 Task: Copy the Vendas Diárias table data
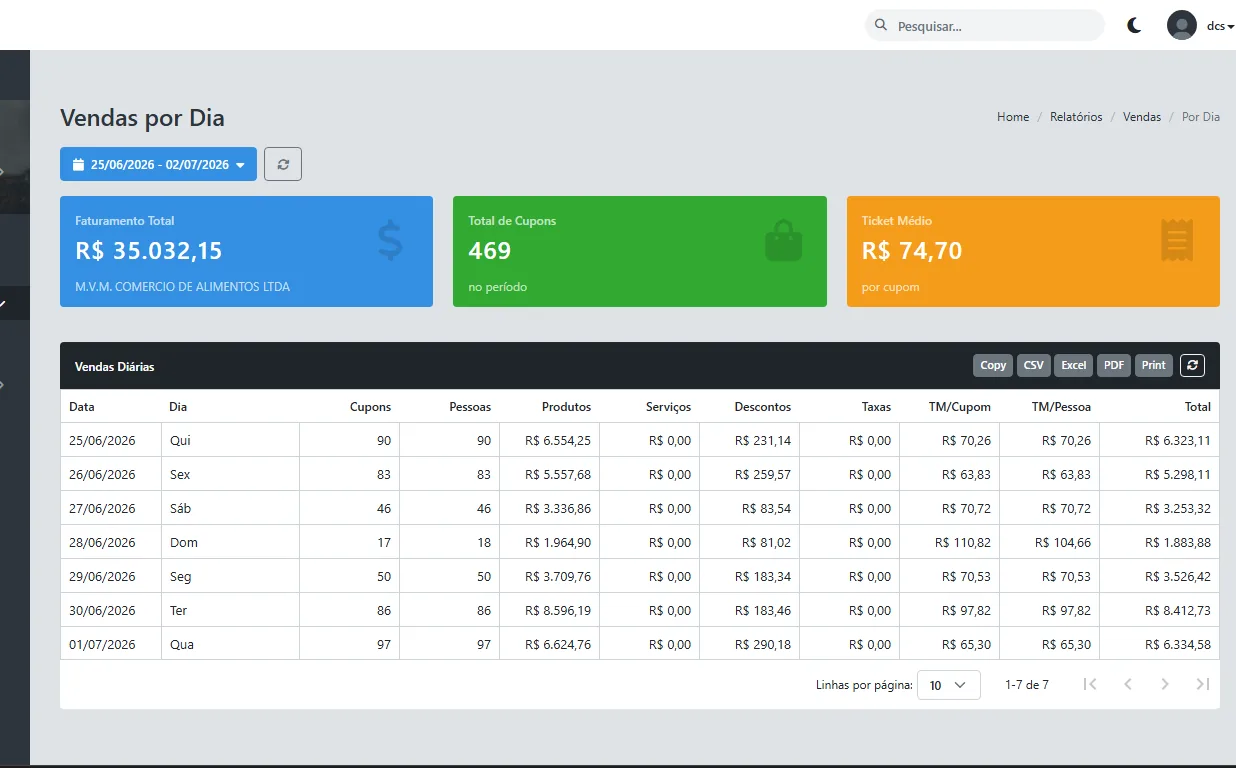(x=993, y=365)
